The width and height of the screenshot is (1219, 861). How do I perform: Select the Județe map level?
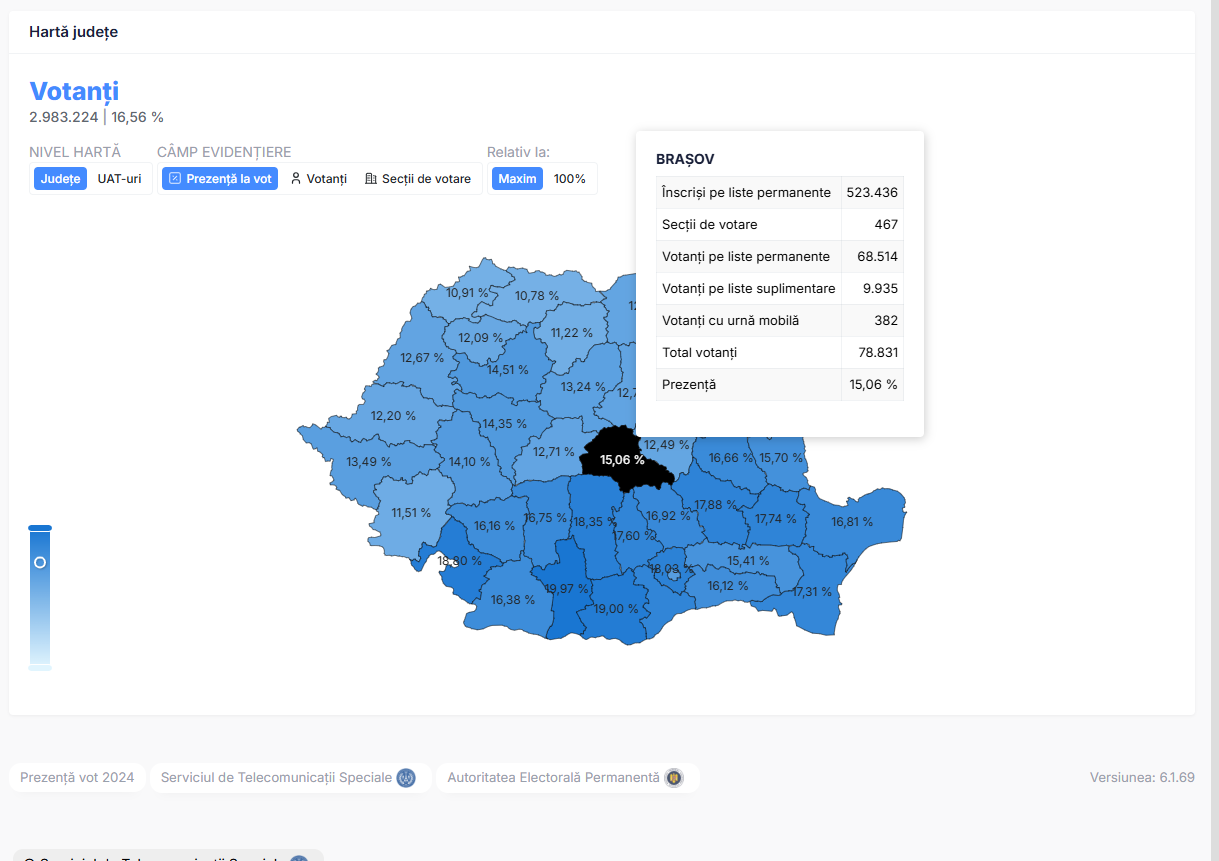click(60, 179)
